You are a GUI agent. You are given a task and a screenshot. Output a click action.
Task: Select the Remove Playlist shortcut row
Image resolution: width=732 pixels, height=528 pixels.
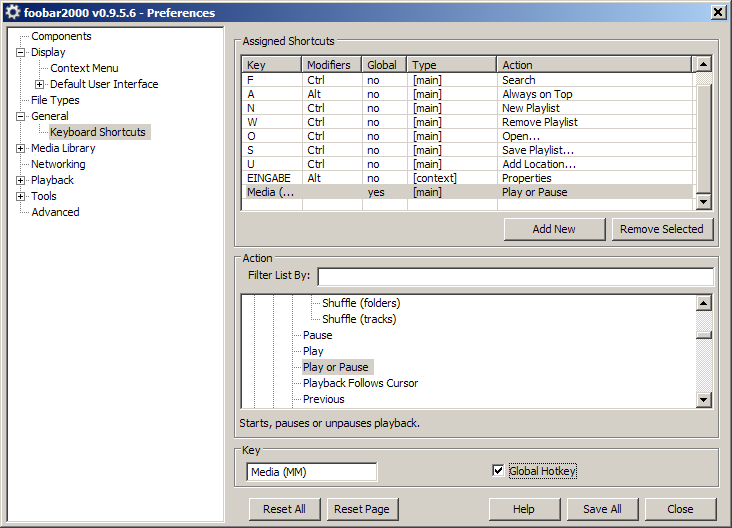click(468, 122)
